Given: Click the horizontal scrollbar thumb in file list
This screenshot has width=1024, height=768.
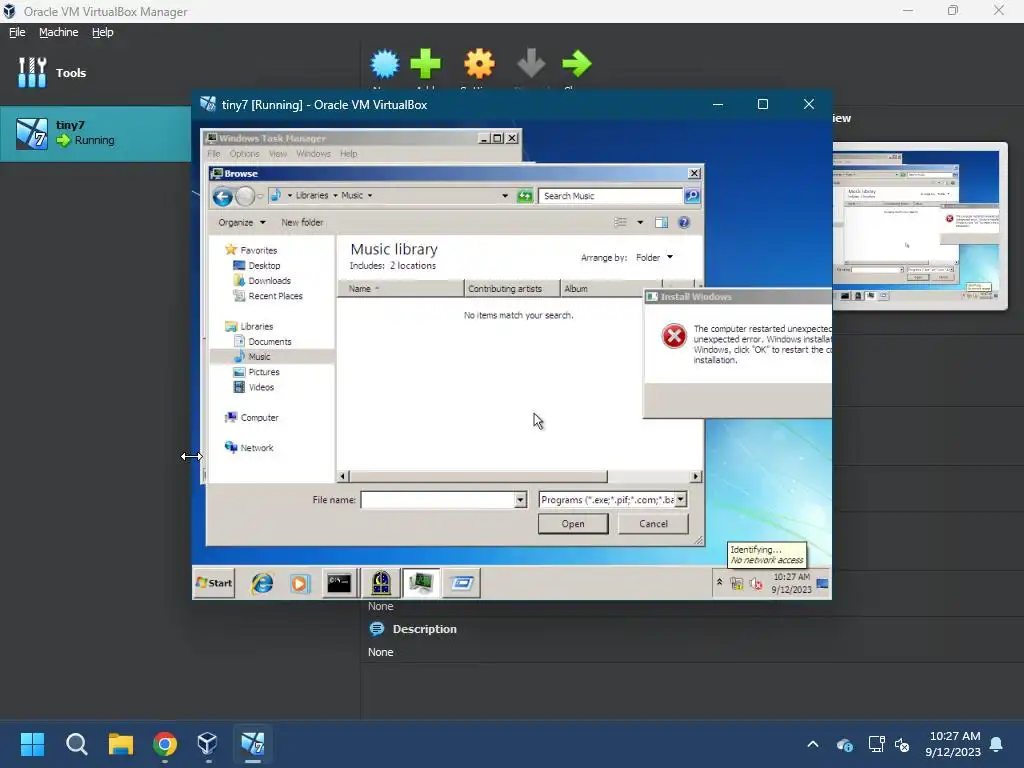Looking at the screenshot, I should (x=478, y=477).
